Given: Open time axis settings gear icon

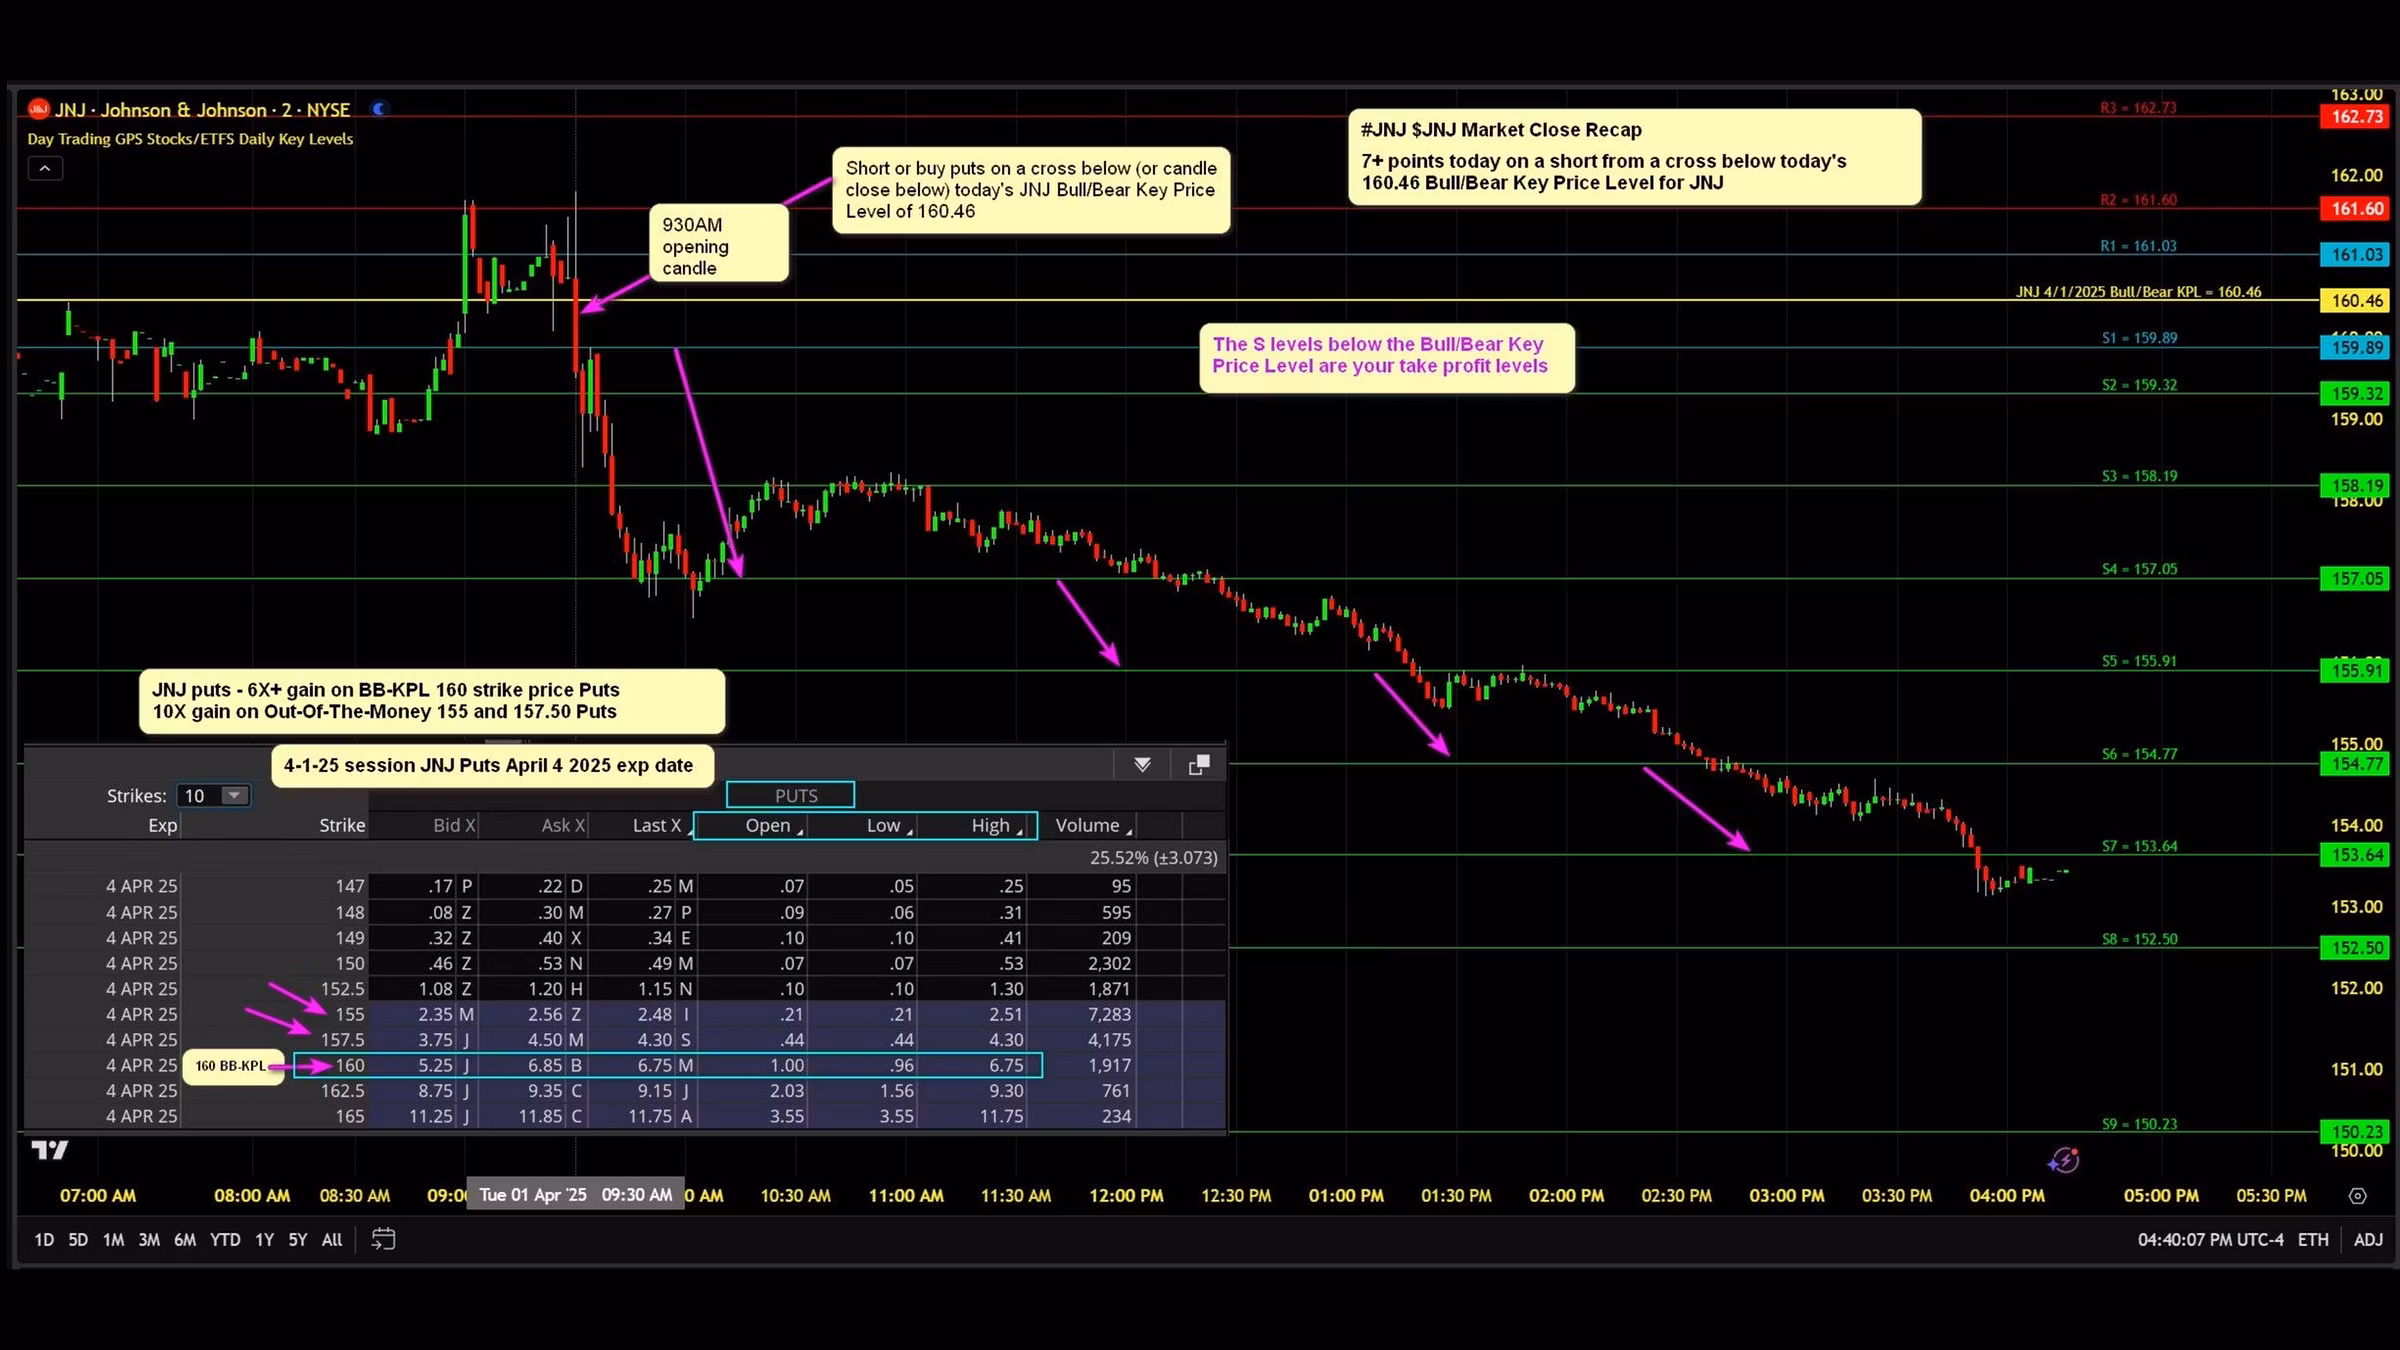Looking at the screenshot, I should tap(2357, 1196).
